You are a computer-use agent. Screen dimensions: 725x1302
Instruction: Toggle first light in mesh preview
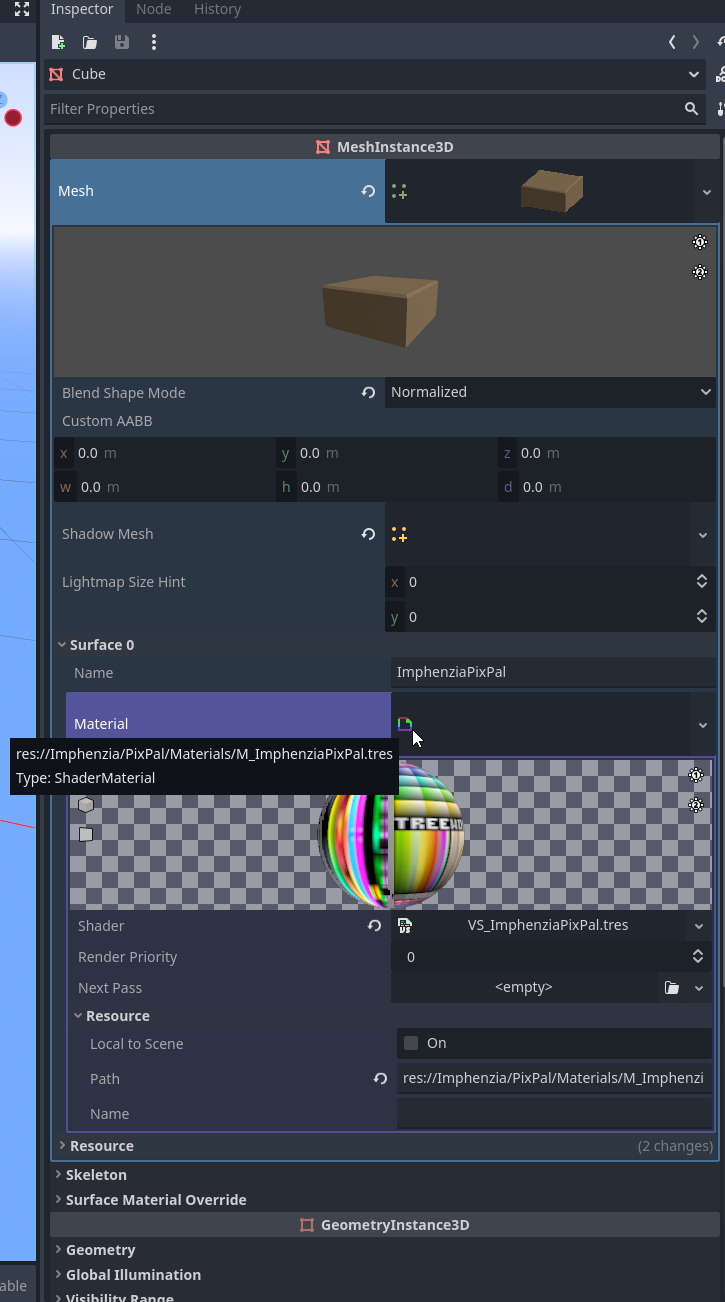coord(700,242)
